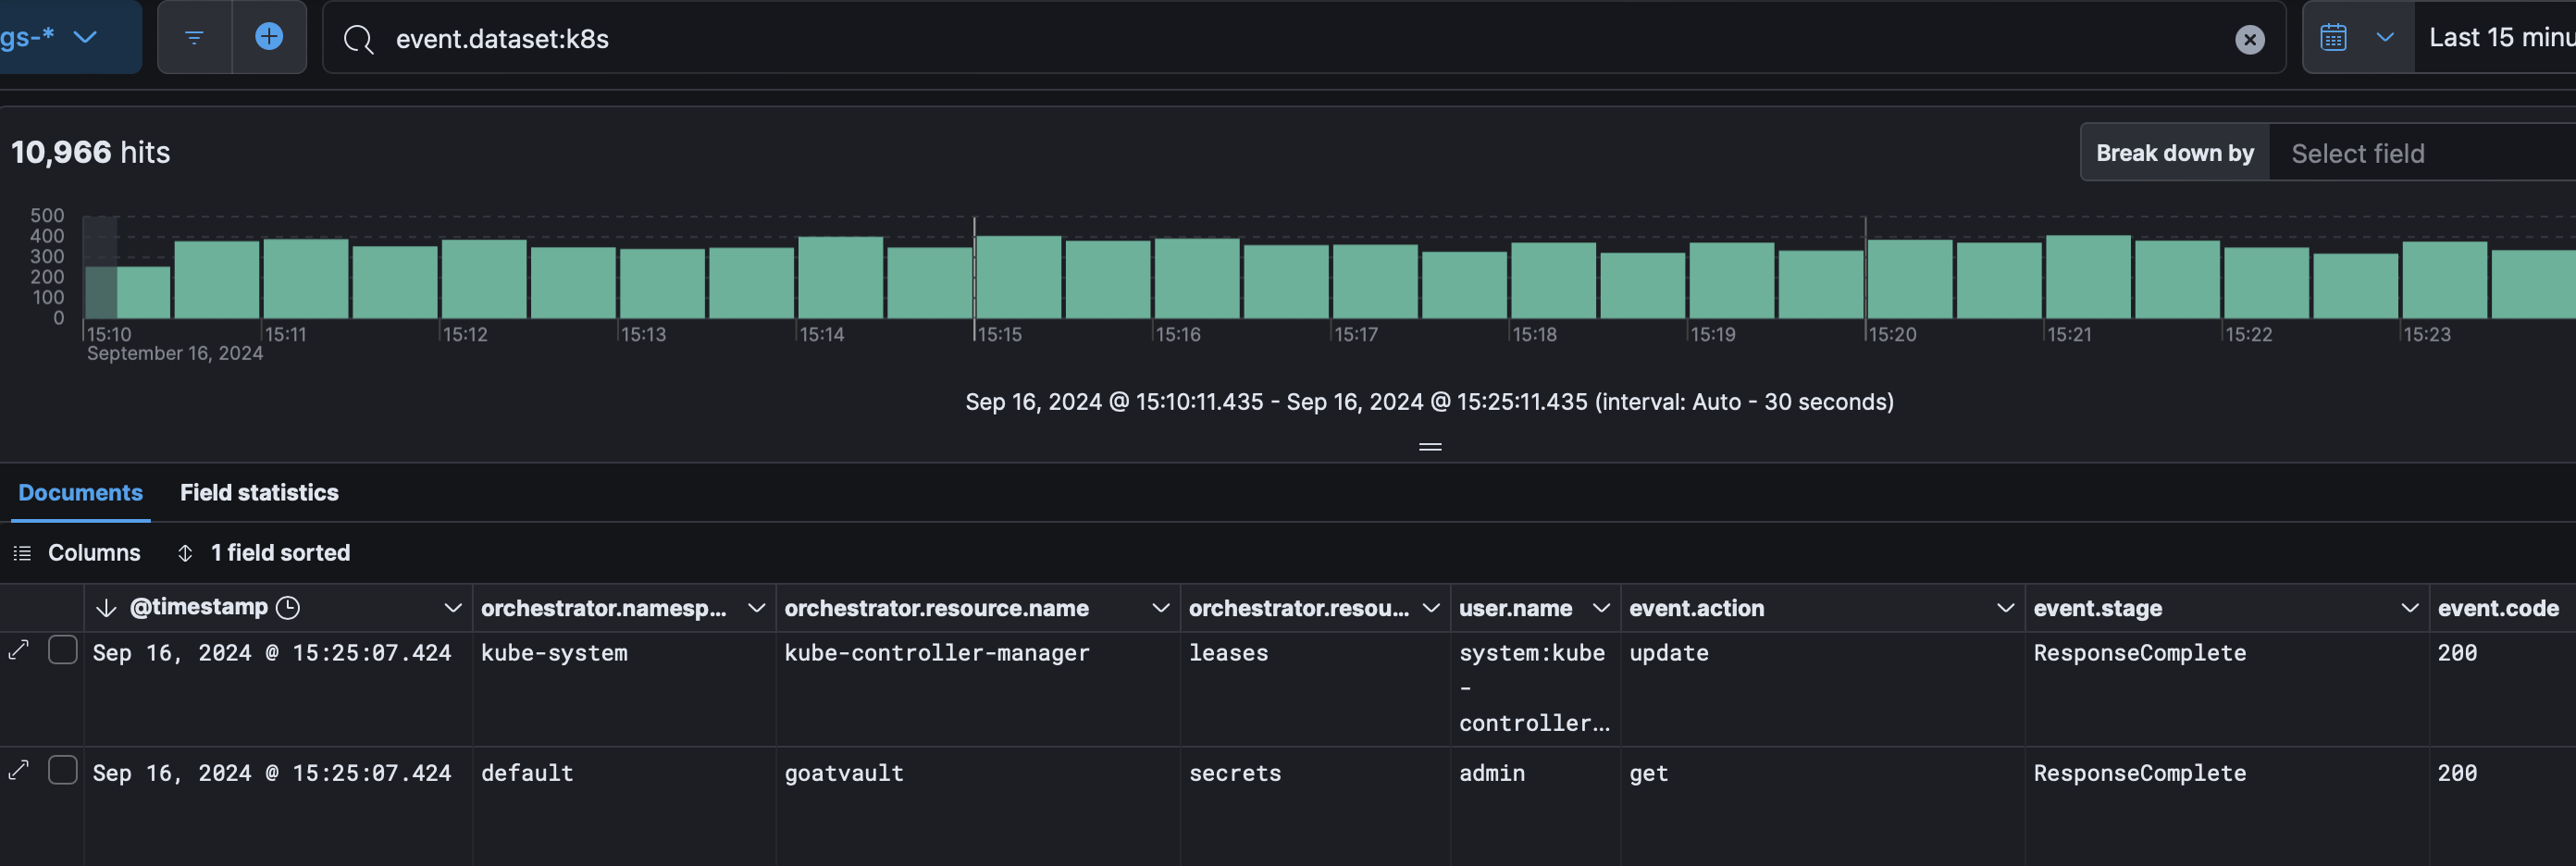Image resolution: width=2576 pixels, height=866 pixels.
Task: Click the histogram bar at 15:15
Action: pos(1019,277)
